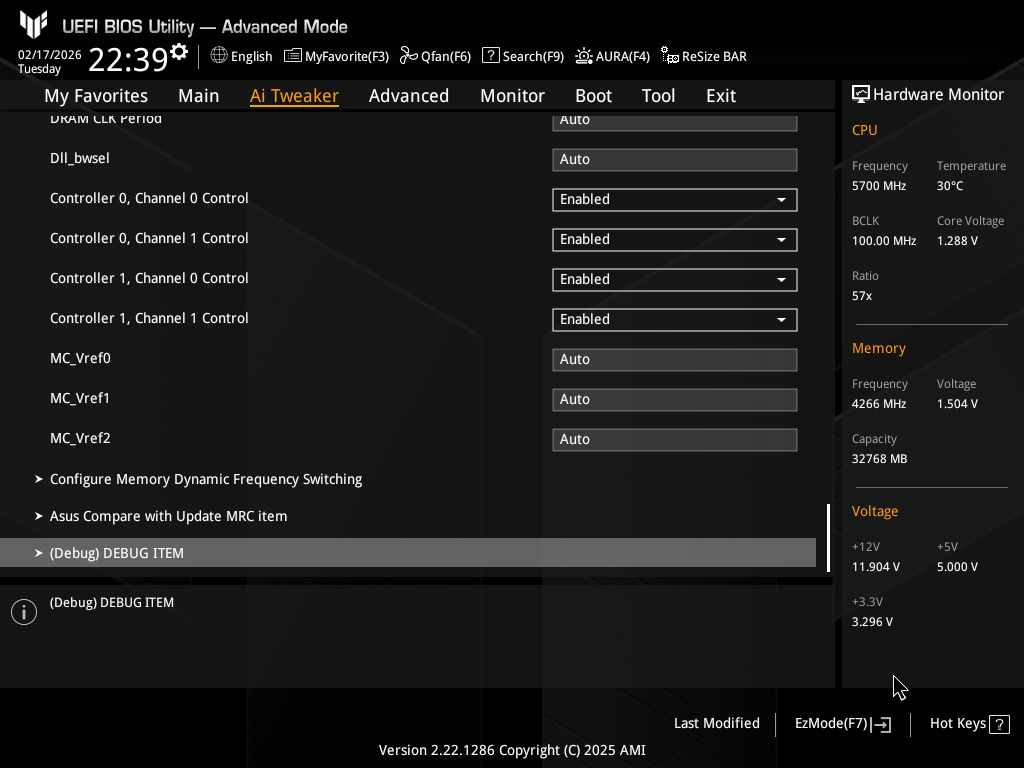
Task: Expand Configure Memory Dynamic Frequency Switching
Action: (206, 479)
